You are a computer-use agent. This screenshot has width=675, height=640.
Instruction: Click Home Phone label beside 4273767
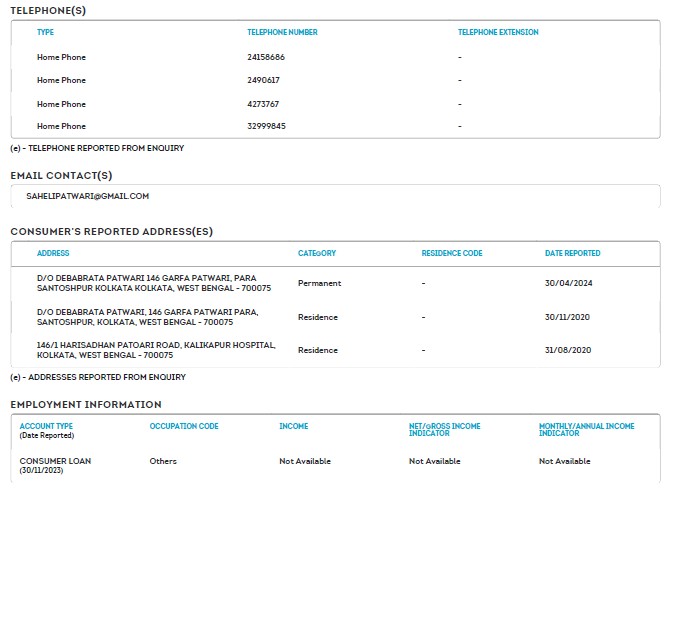(61, 104)
